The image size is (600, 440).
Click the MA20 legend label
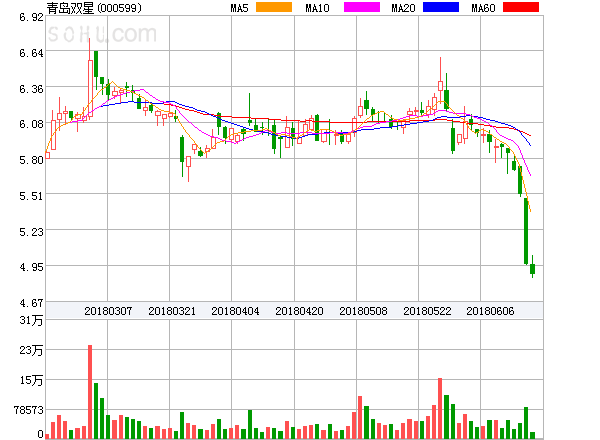403,8
